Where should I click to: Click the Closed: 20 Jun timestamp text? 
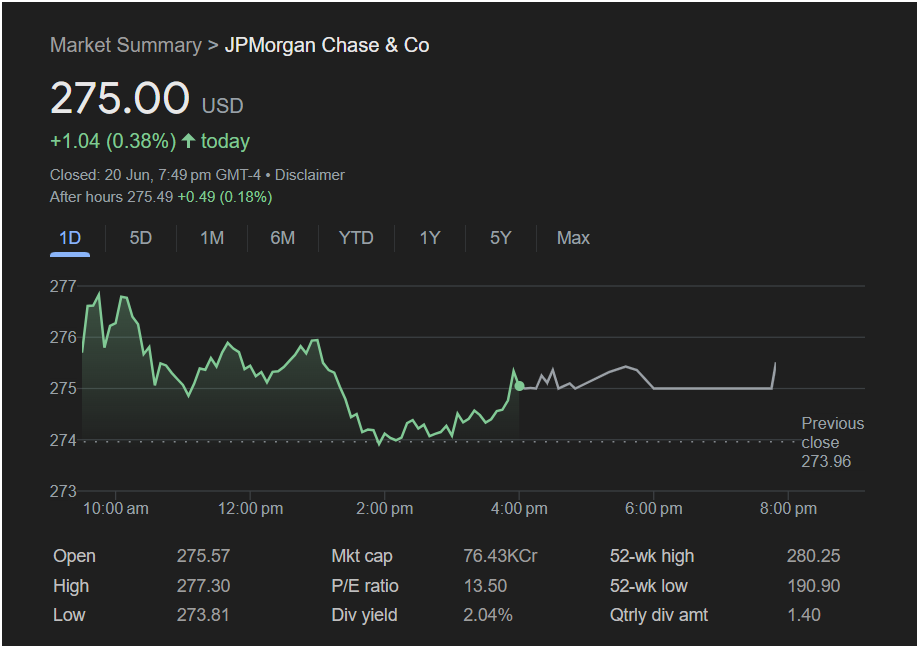tap(155, 175)
